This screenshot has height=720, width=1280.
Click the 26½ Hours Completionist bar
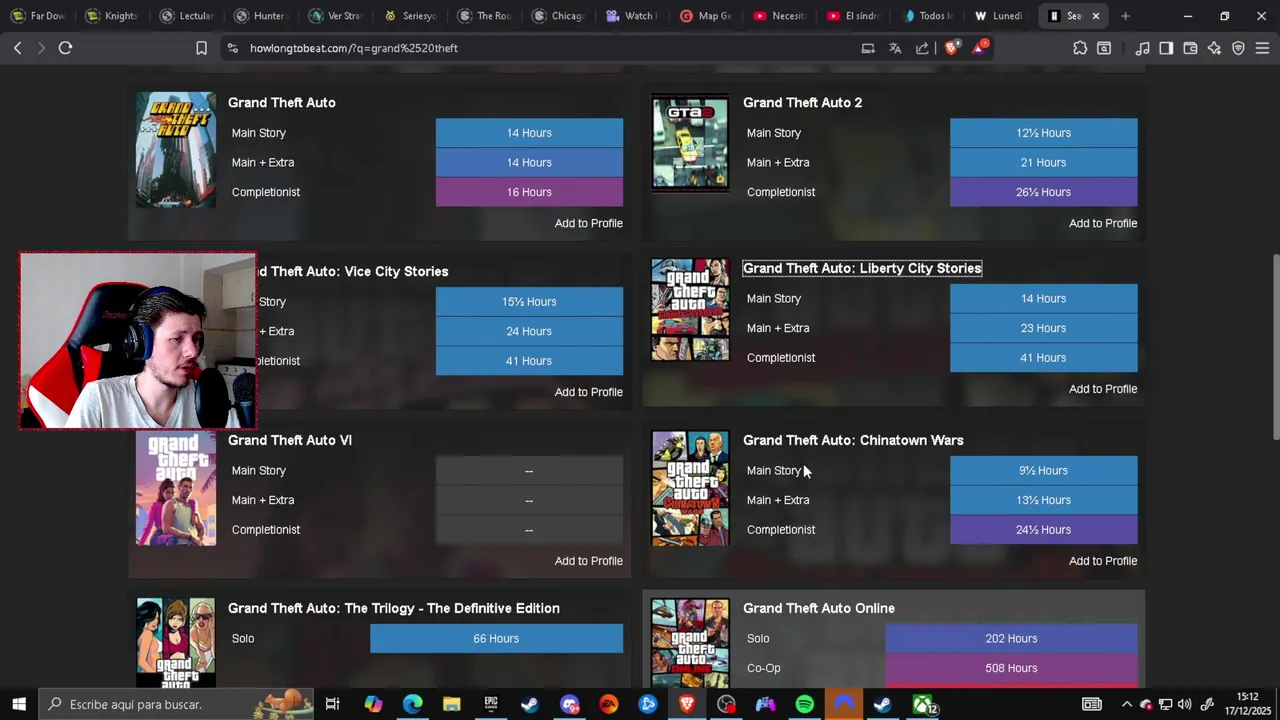(x=1043, y=192)
